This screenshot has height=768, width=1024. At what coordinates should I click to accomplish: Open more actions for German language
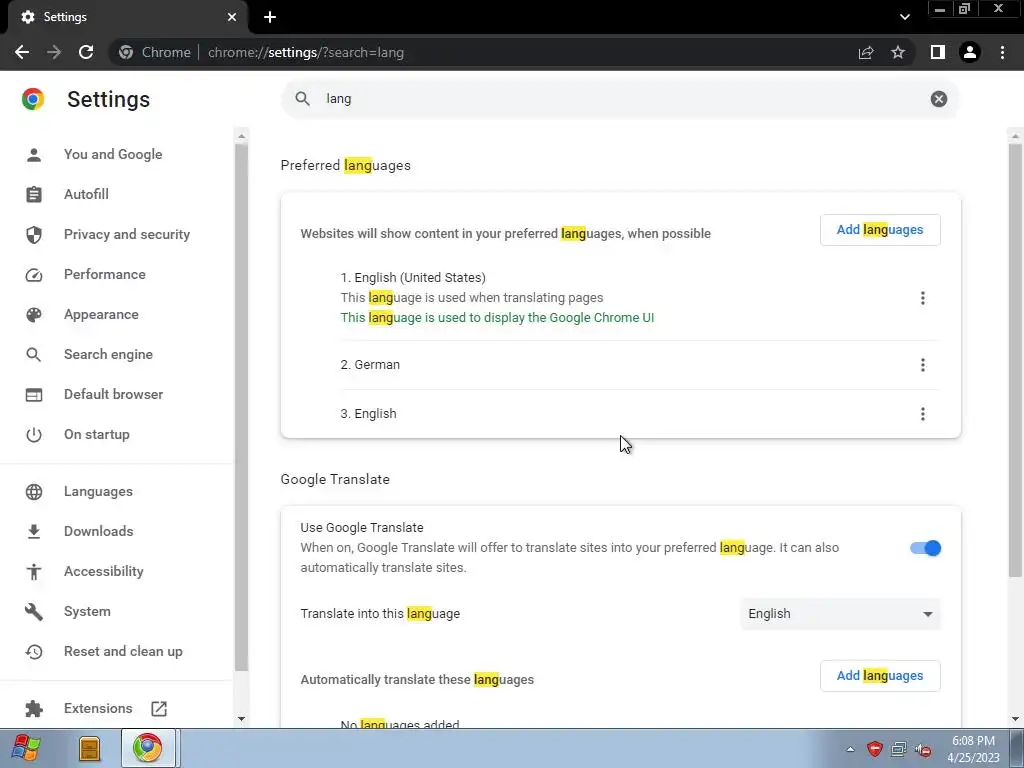[923, 364]
